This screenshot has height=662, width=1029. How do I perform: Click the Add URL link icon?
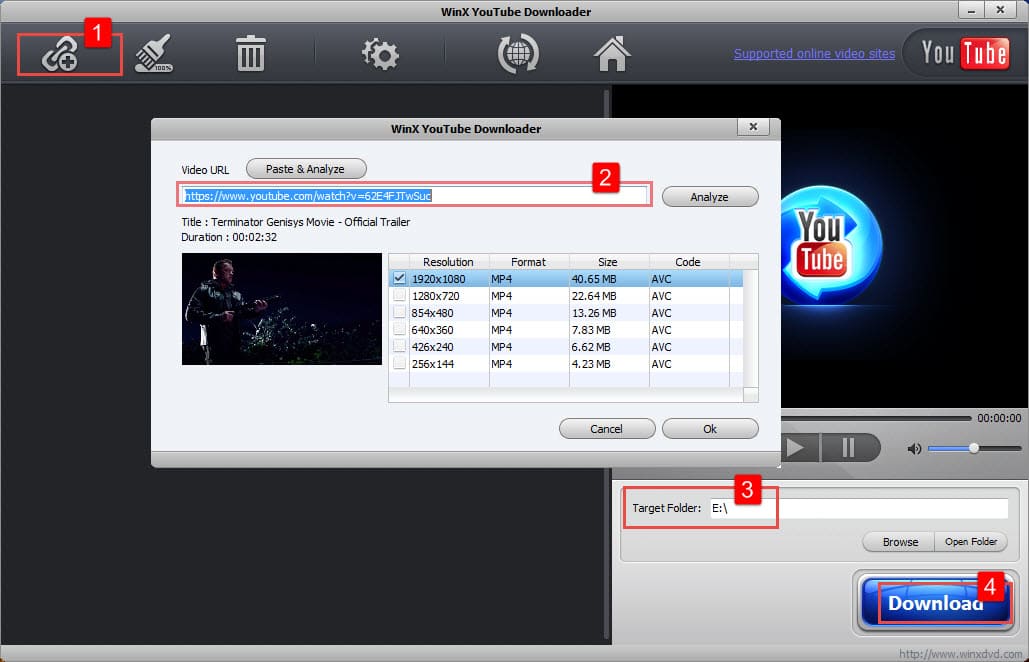pos(60,54)
